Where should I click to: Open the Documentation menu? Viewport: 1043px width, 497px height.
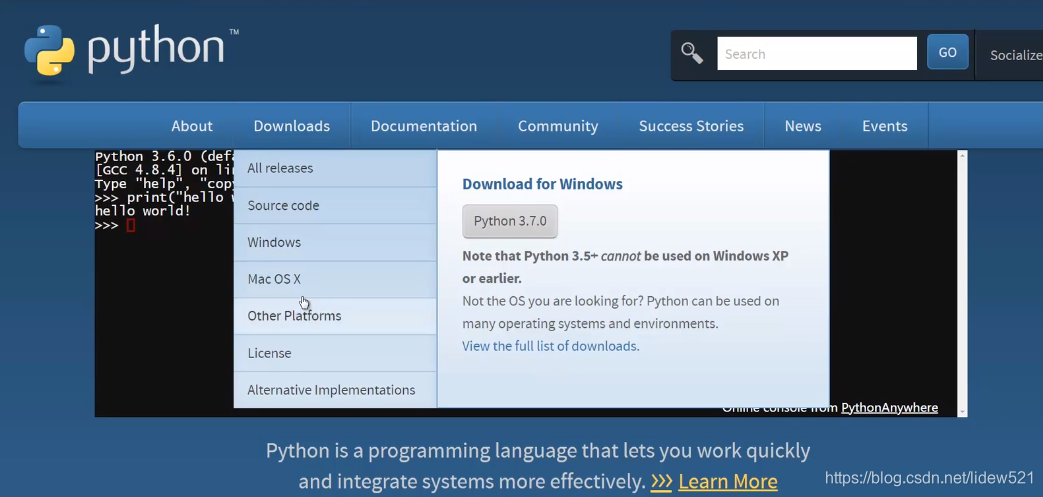point(424,126)
